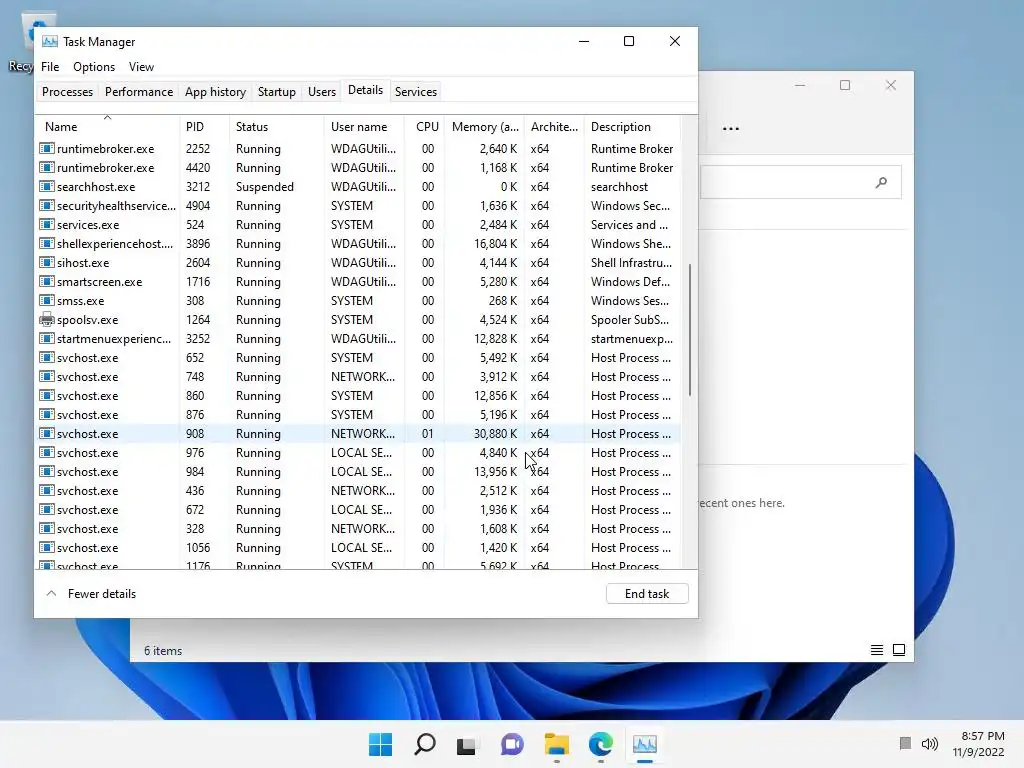The height and width of the screenshot is (768, 1024).
Task: Click the spoolsv.exe printer icon
Action: [46, 320]
